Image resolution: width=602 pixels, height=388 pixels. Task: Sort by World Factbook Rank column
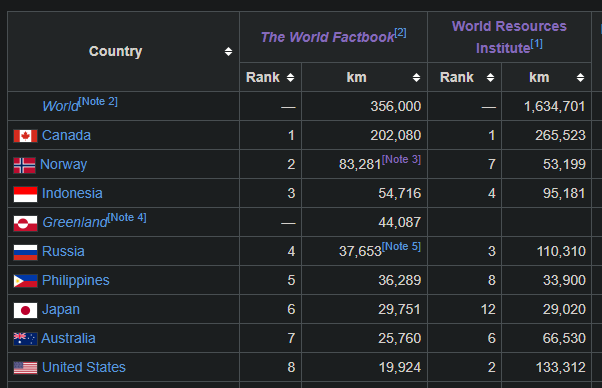(291, 78)
